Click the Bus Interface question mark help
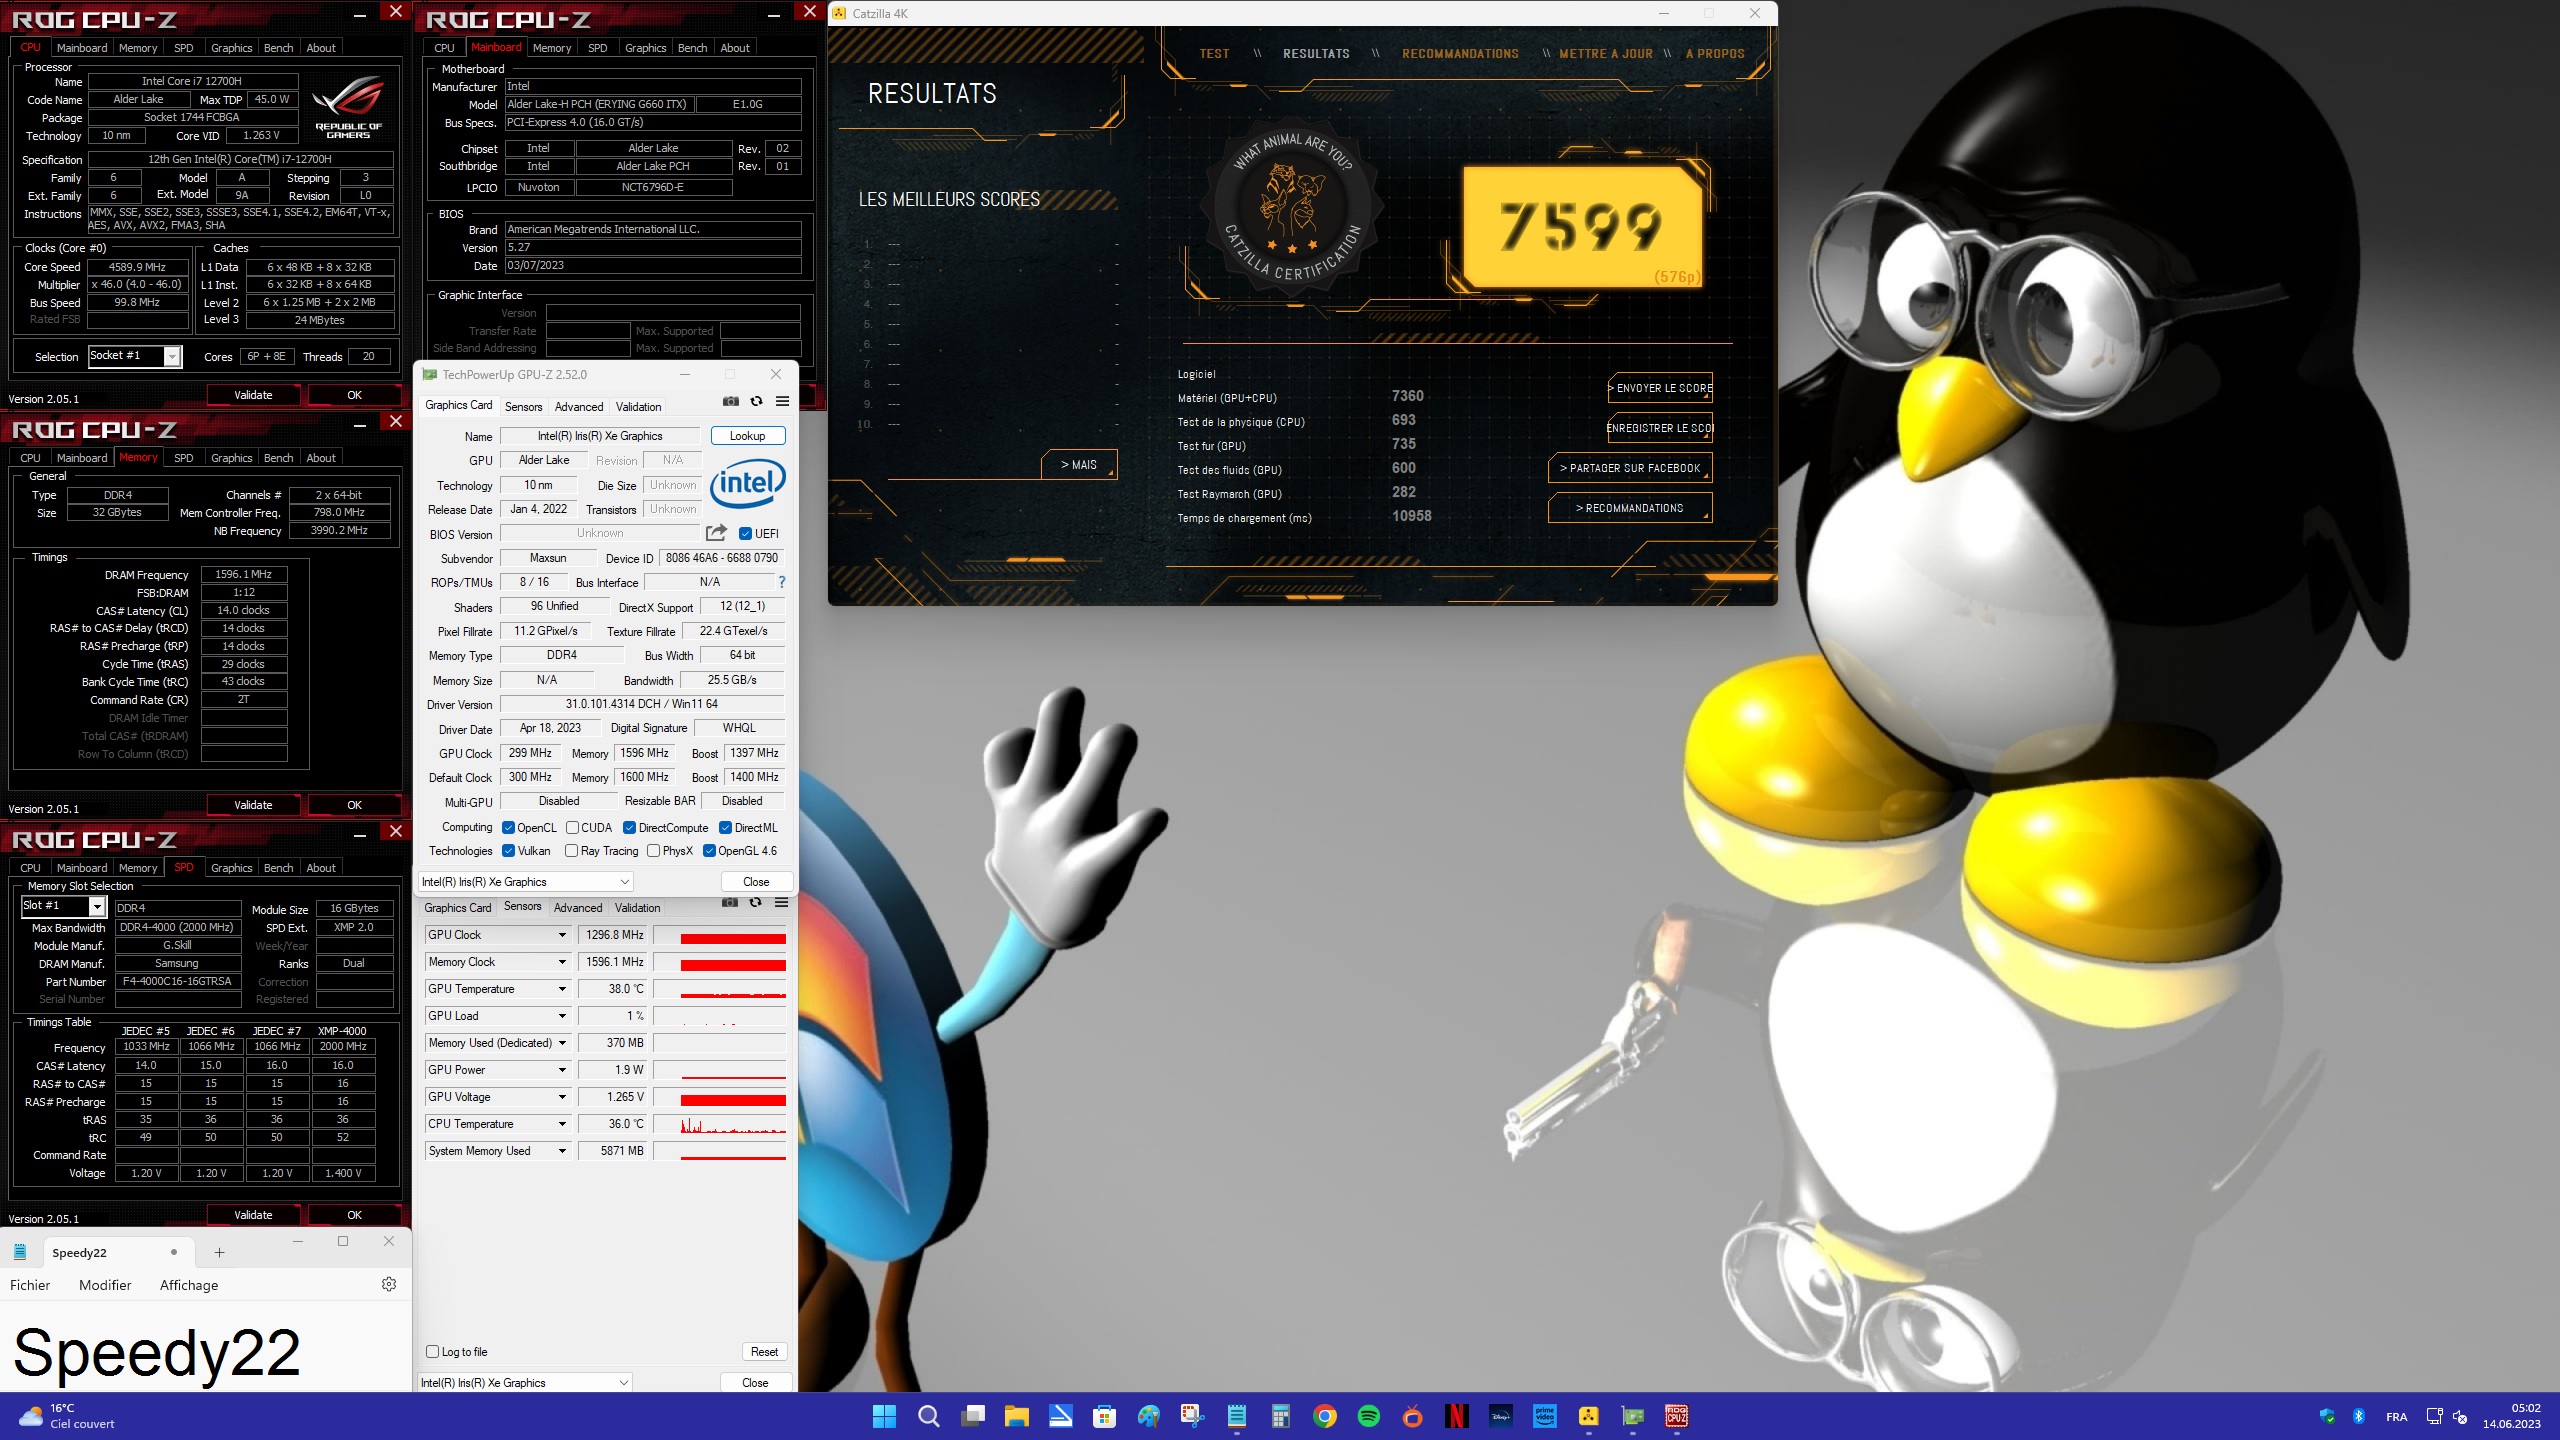The image size is (2560, 1440). tap(782, 582)
